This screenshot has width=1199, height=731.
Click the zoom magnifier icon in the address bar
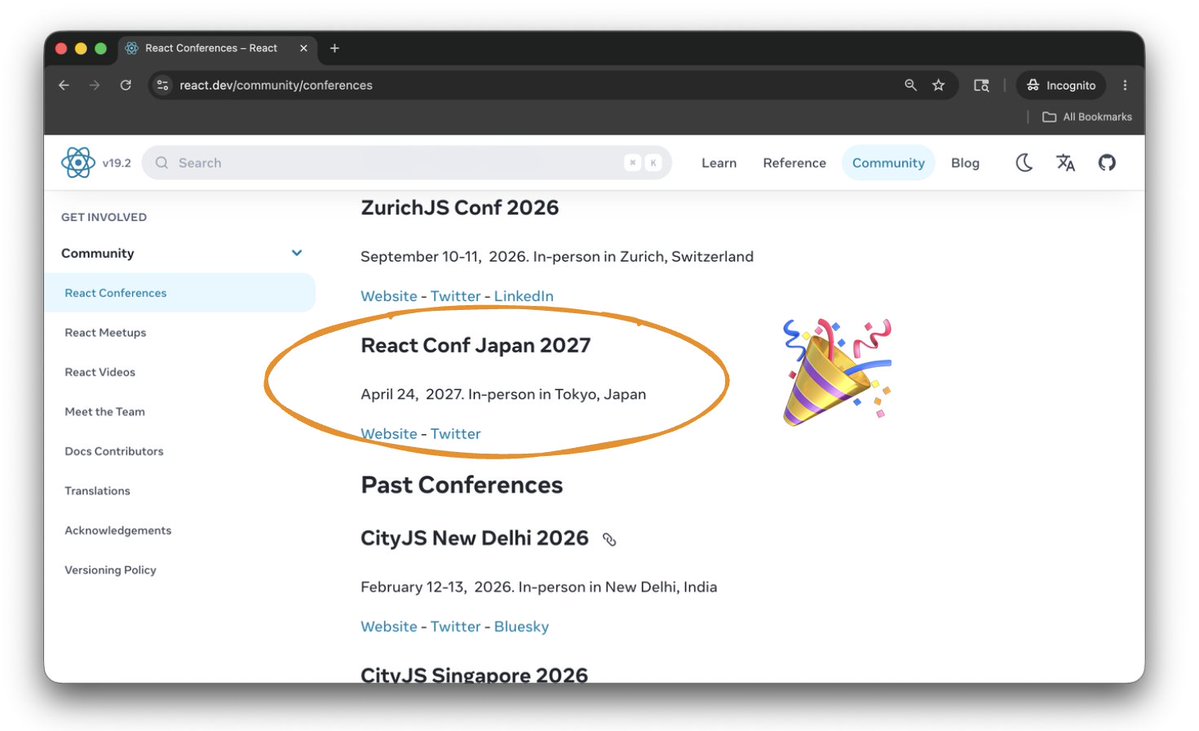pos(910,85)
